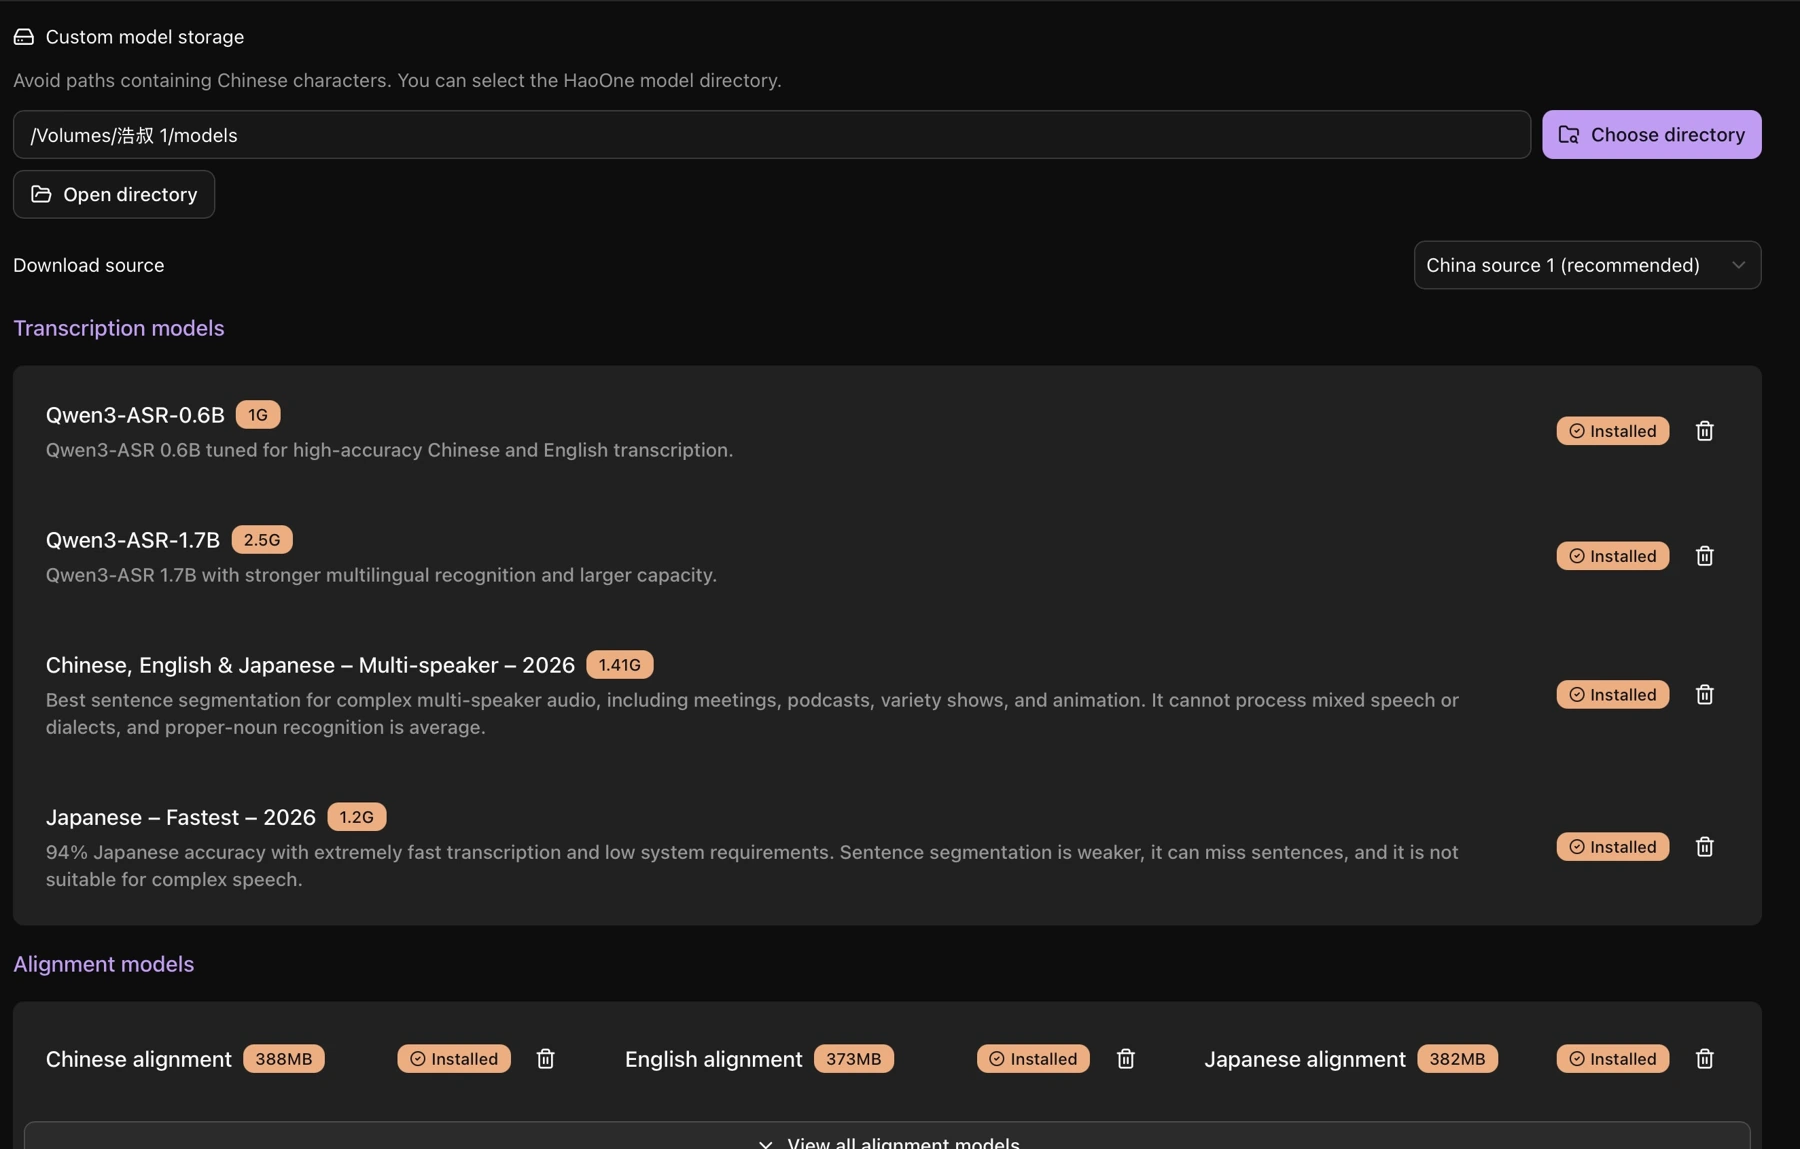Image resolution: width=1800 pixels, height=1149 pixels.
Task: Click the English alignment label
Action: (714, 1059)
